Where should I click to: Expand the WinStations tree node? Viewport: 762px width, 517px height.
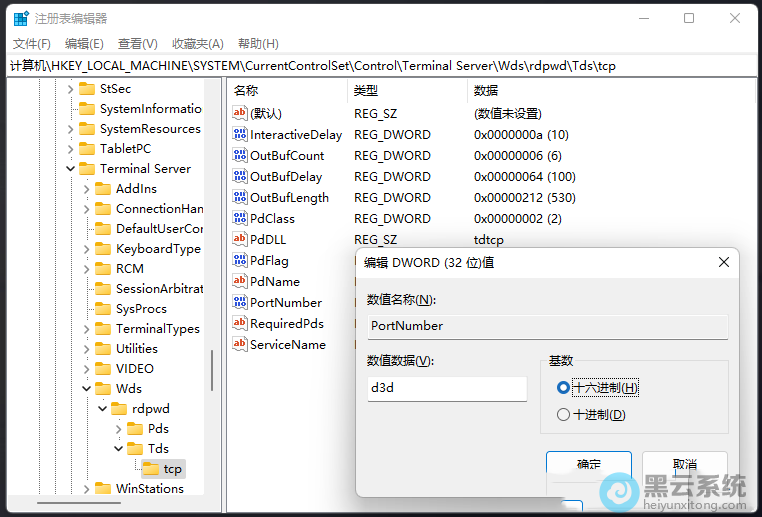point(86,489)
